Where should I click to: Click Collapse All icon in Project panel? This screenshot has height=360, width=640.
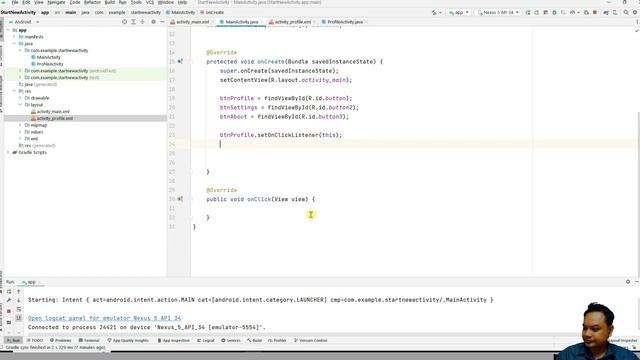(x=142, y=22)
